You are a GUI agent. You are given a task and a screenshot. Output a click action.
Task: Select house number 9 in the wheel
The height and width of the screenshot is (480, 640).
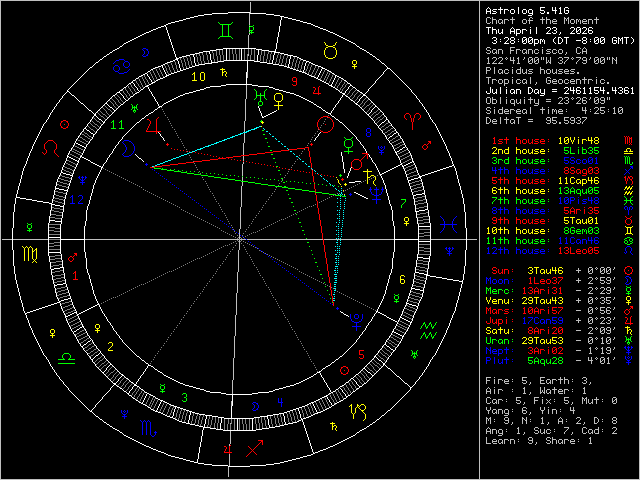tap(294, 82)
